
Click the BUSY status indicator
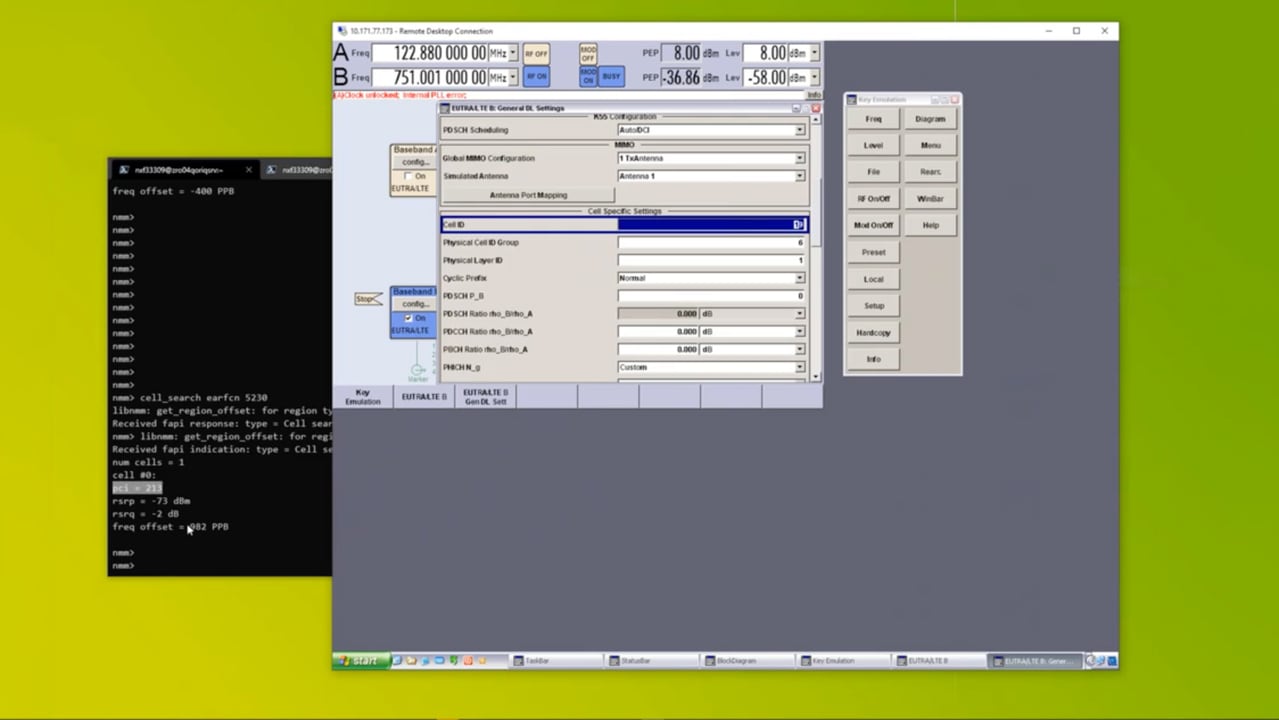(x=611, y=77)
